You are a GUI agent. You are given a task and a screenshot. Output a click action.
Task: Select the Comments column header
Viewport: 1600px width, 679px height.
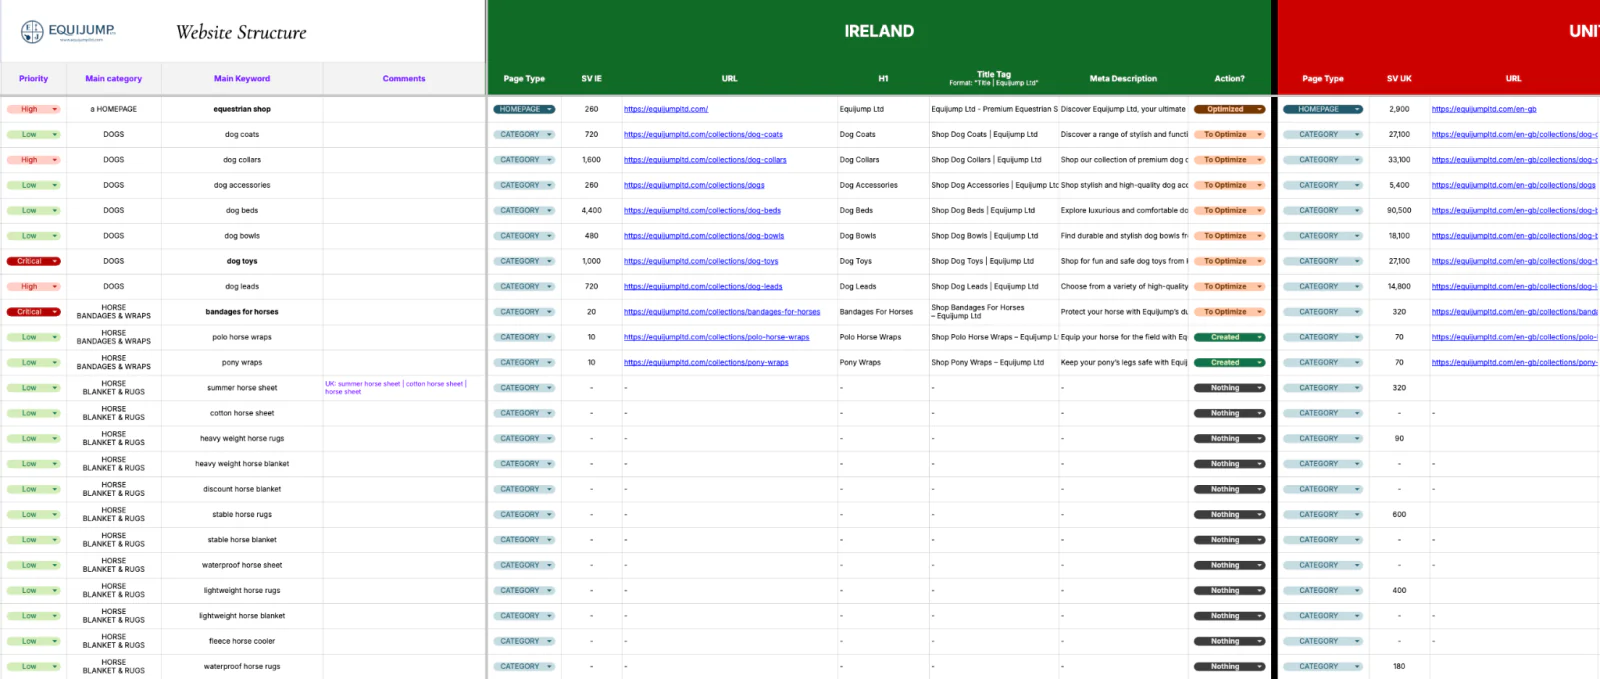pyautogui.click(x=404, y=78)
